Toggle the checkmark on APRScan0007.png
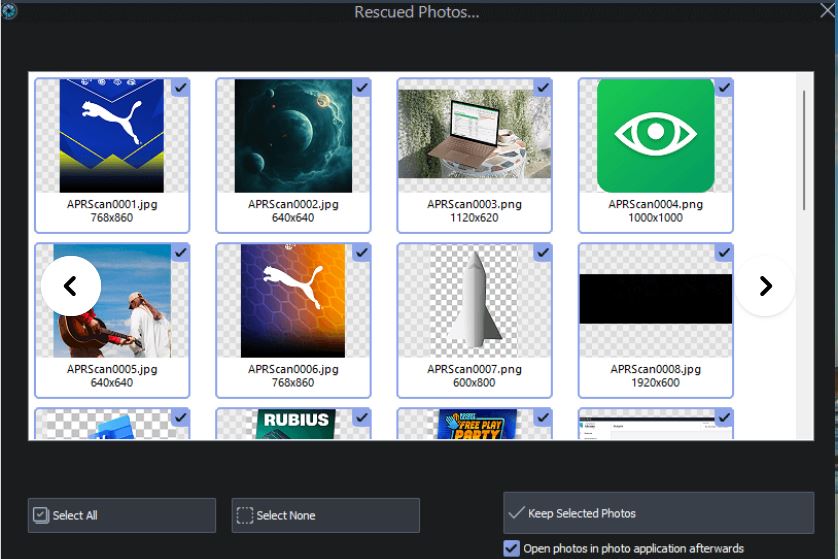Screen dimensions: 838x559 pyautogui.click(x=543, y=253)
